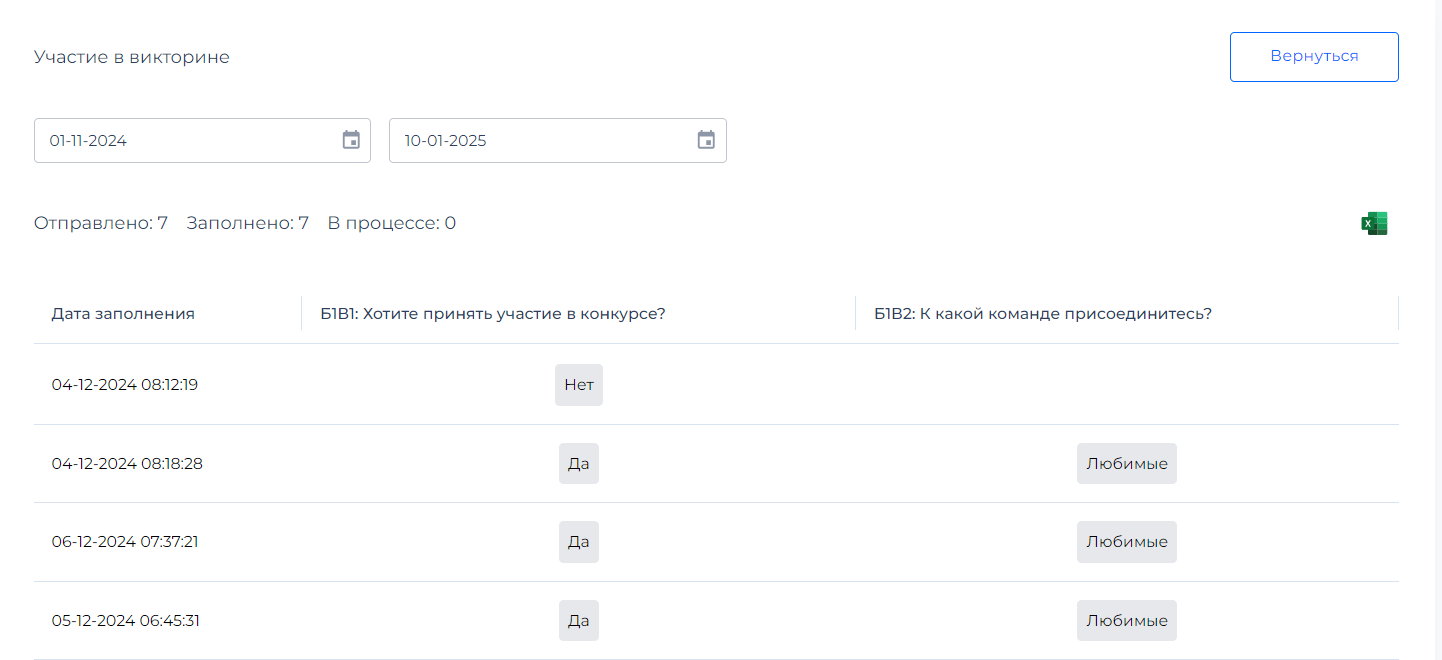The image size is (1442, 660).
Task: Click the calendar icon next to 10-01-2025
Action: pos(706,140)
